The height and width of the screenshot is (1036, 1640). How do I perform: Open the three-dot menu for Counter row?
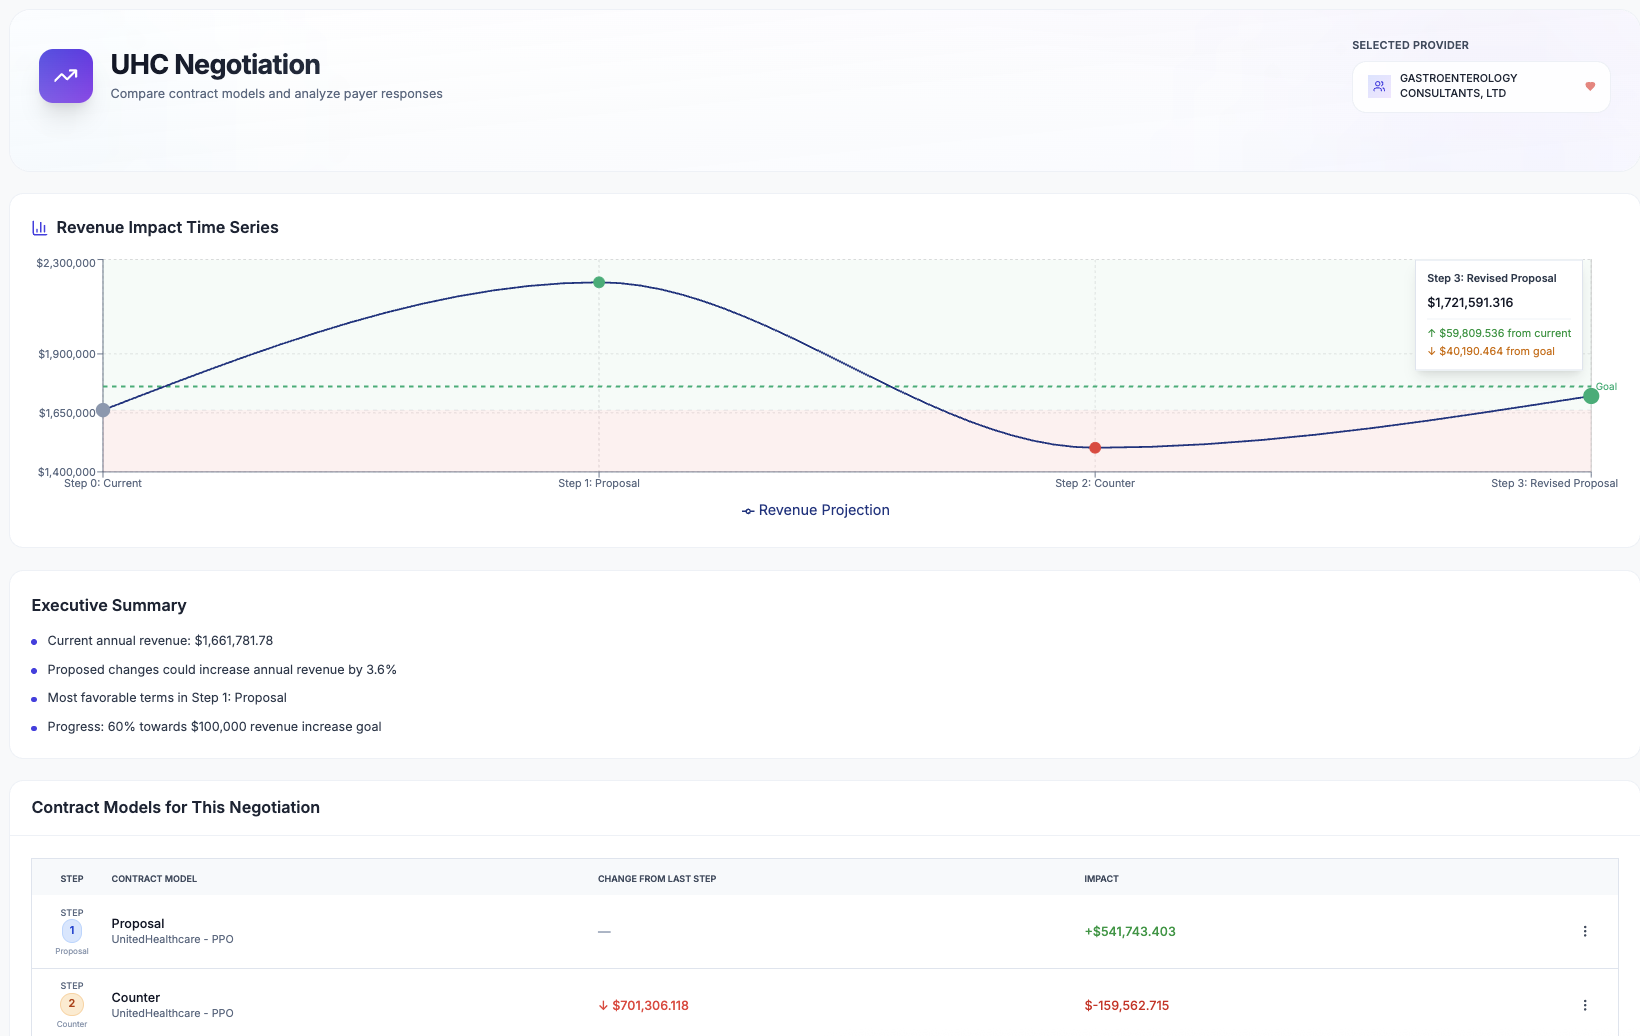coord(1585,1005)
